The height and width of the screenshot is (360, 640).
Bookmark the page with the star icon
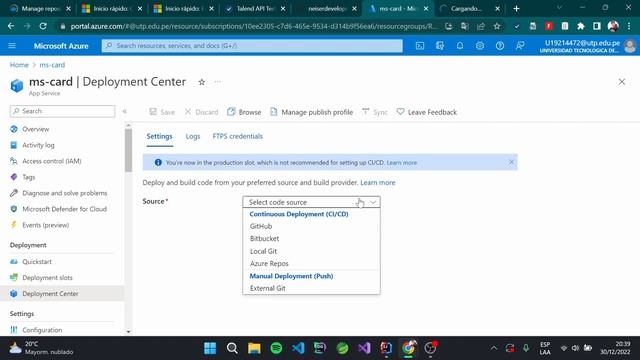click(x=497, y=26)
